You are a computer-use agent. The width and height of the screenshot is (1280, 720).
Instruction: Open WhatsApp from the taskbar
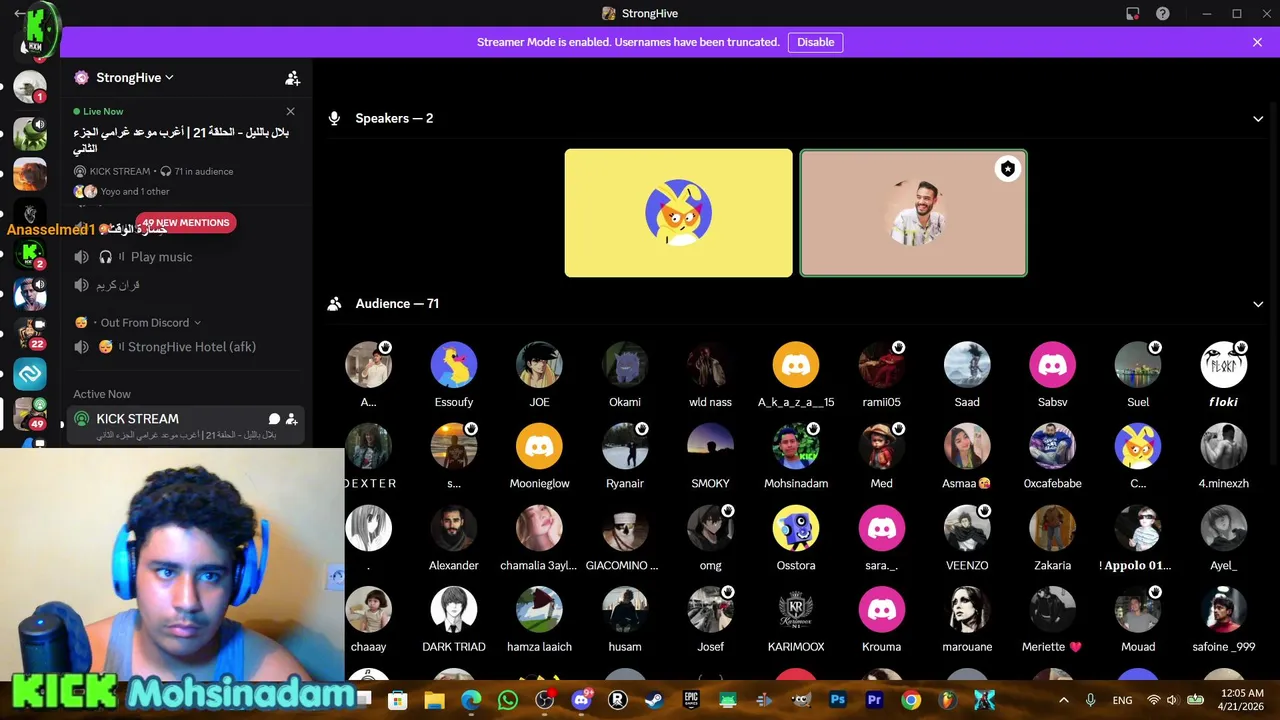(508, 700)
